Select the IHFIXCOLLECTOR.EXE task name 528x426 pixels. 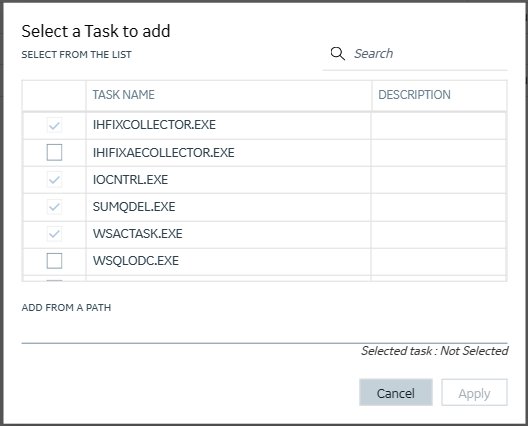coord(154,125)
